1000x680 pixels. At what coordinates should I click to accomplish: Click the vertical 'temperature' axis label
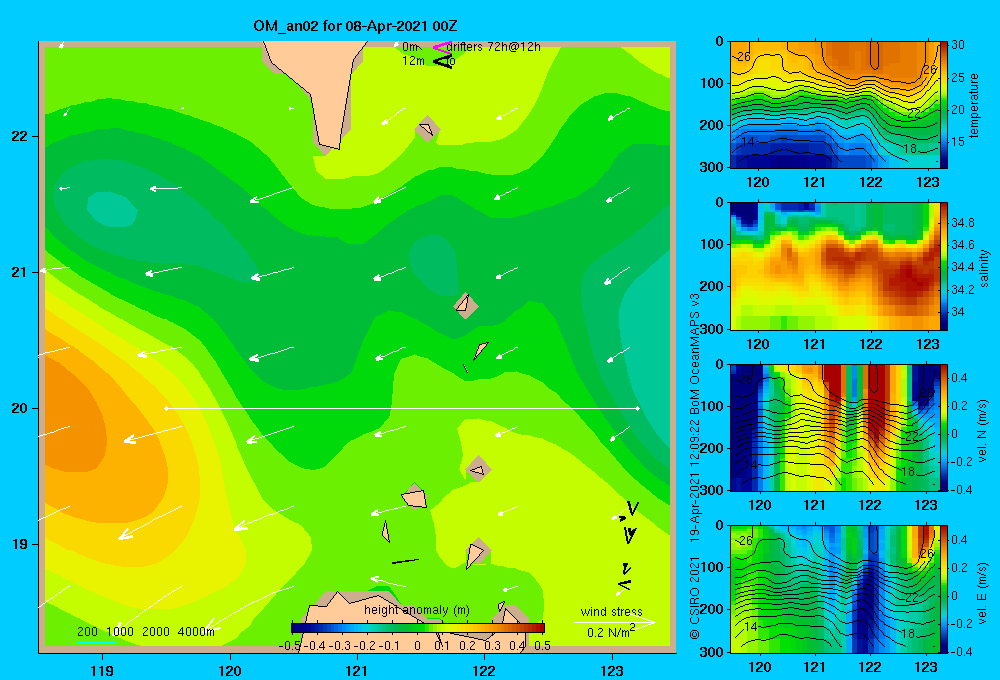click(974, 105)
